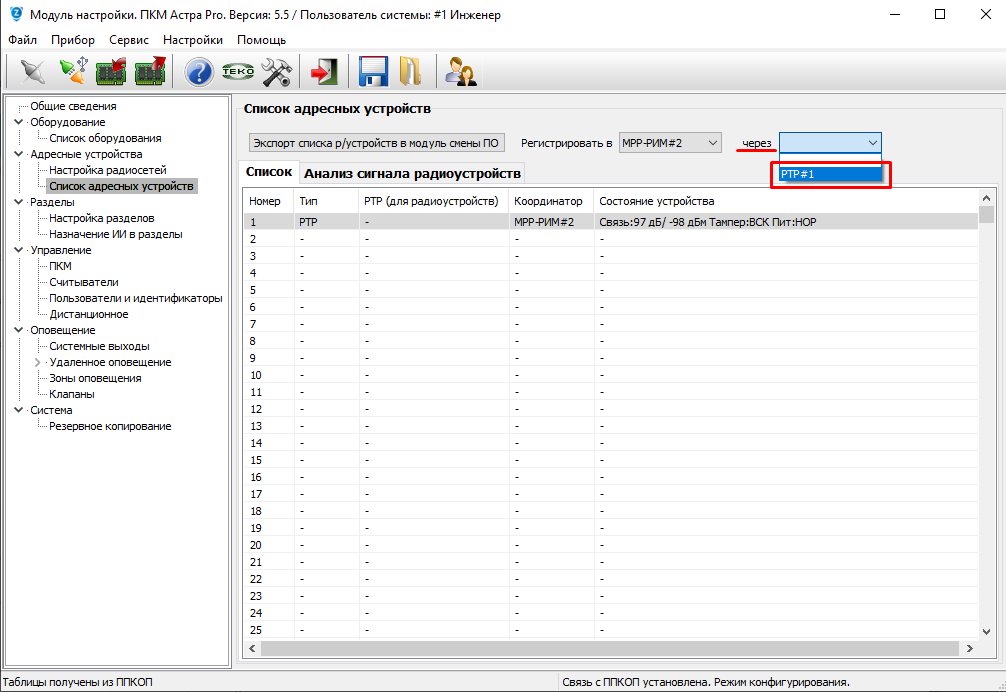This screenshot has height=692, width=1006.
Task: Switch to Анализ сигнала радиоустройств tab
Action: point(412,174)
